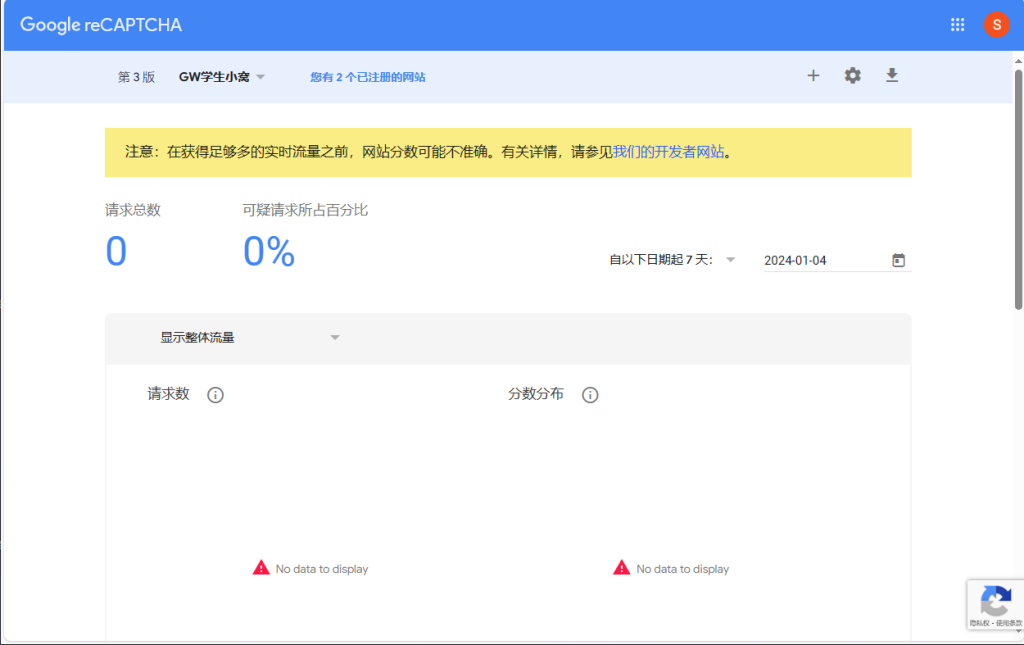
Task: Click the 您有 2 个已注册的网站 link
Action: click(x=368, y=77)
